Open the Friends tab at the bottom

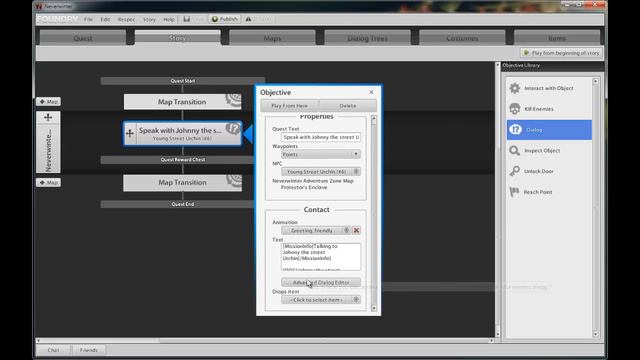89,350
